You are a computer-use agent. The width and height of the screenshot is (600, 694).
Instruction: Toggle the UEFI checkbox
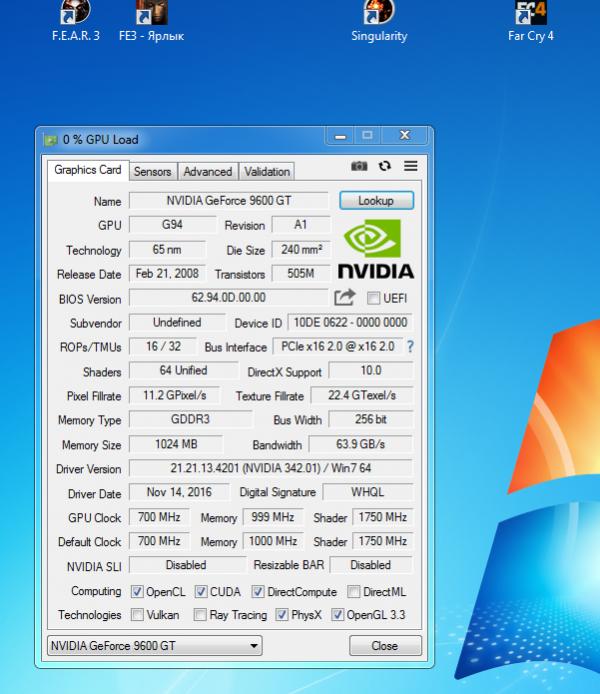373,298
